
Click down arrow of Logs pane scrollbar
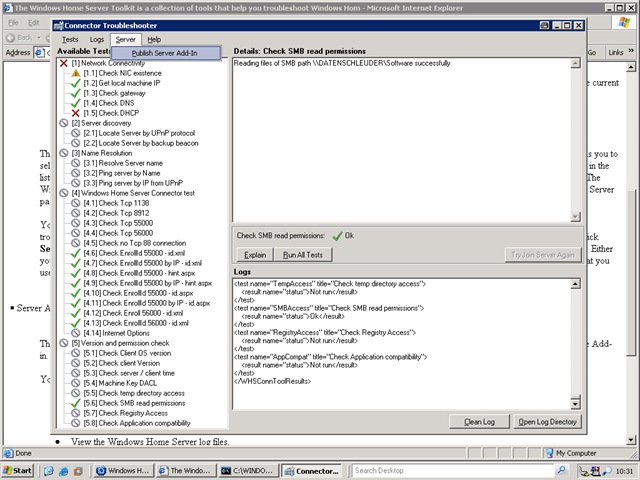click(x=576, y=404)
